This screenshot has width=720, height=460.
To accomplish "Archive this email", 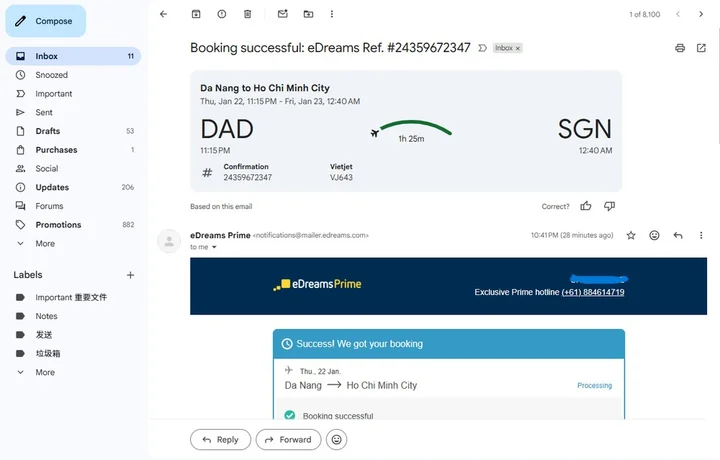I will point(196,14).
